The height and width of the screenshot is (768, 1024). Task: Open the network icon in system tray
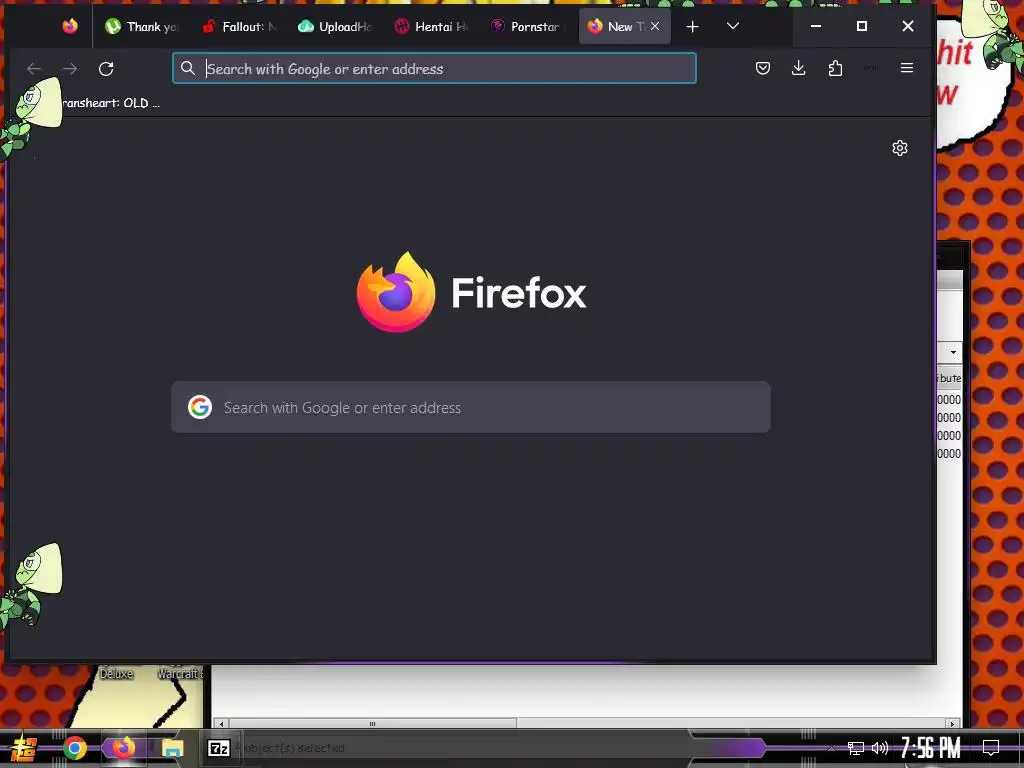coord(856,748)
